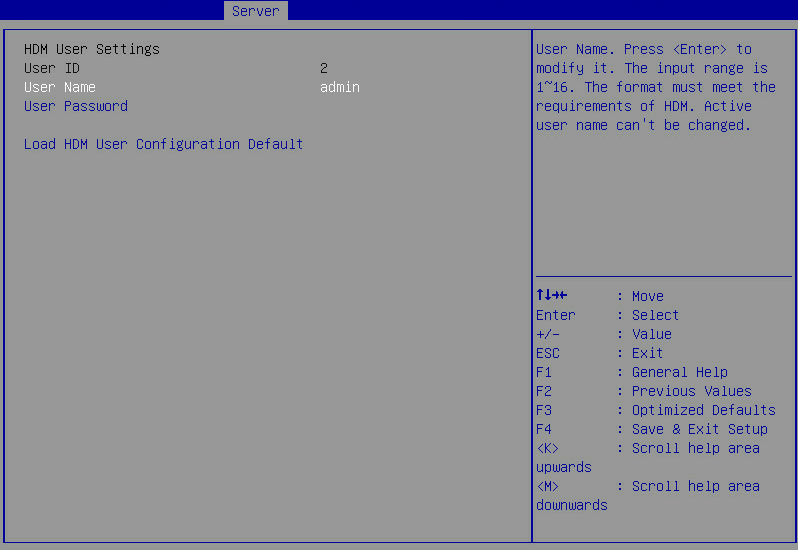Click the F1 General Help hint
Viewport: 798px width, 550px height.
click(x=632, y=372)
